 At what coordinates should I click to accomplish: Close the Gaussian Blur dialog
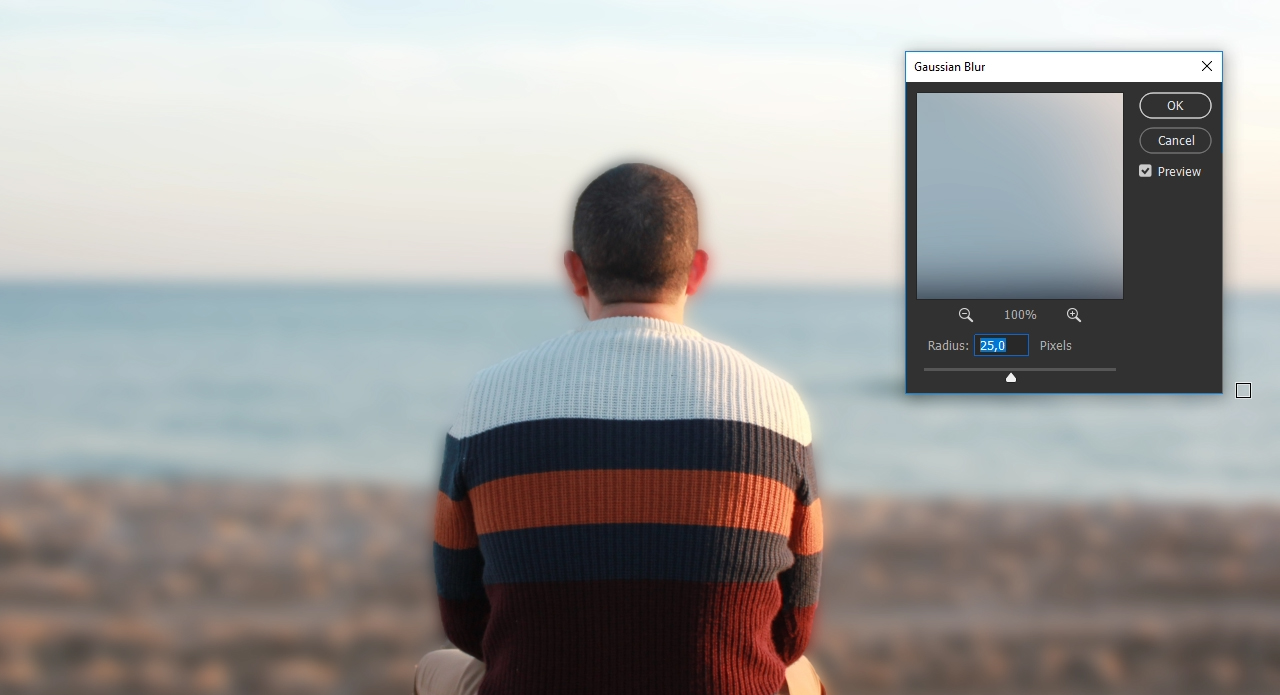1206,67
